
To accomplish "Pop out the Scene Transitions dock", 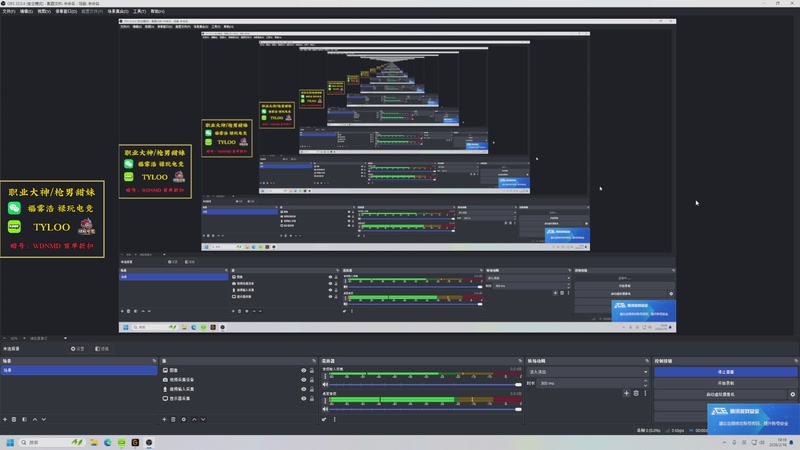I will [x=647, y=361].
